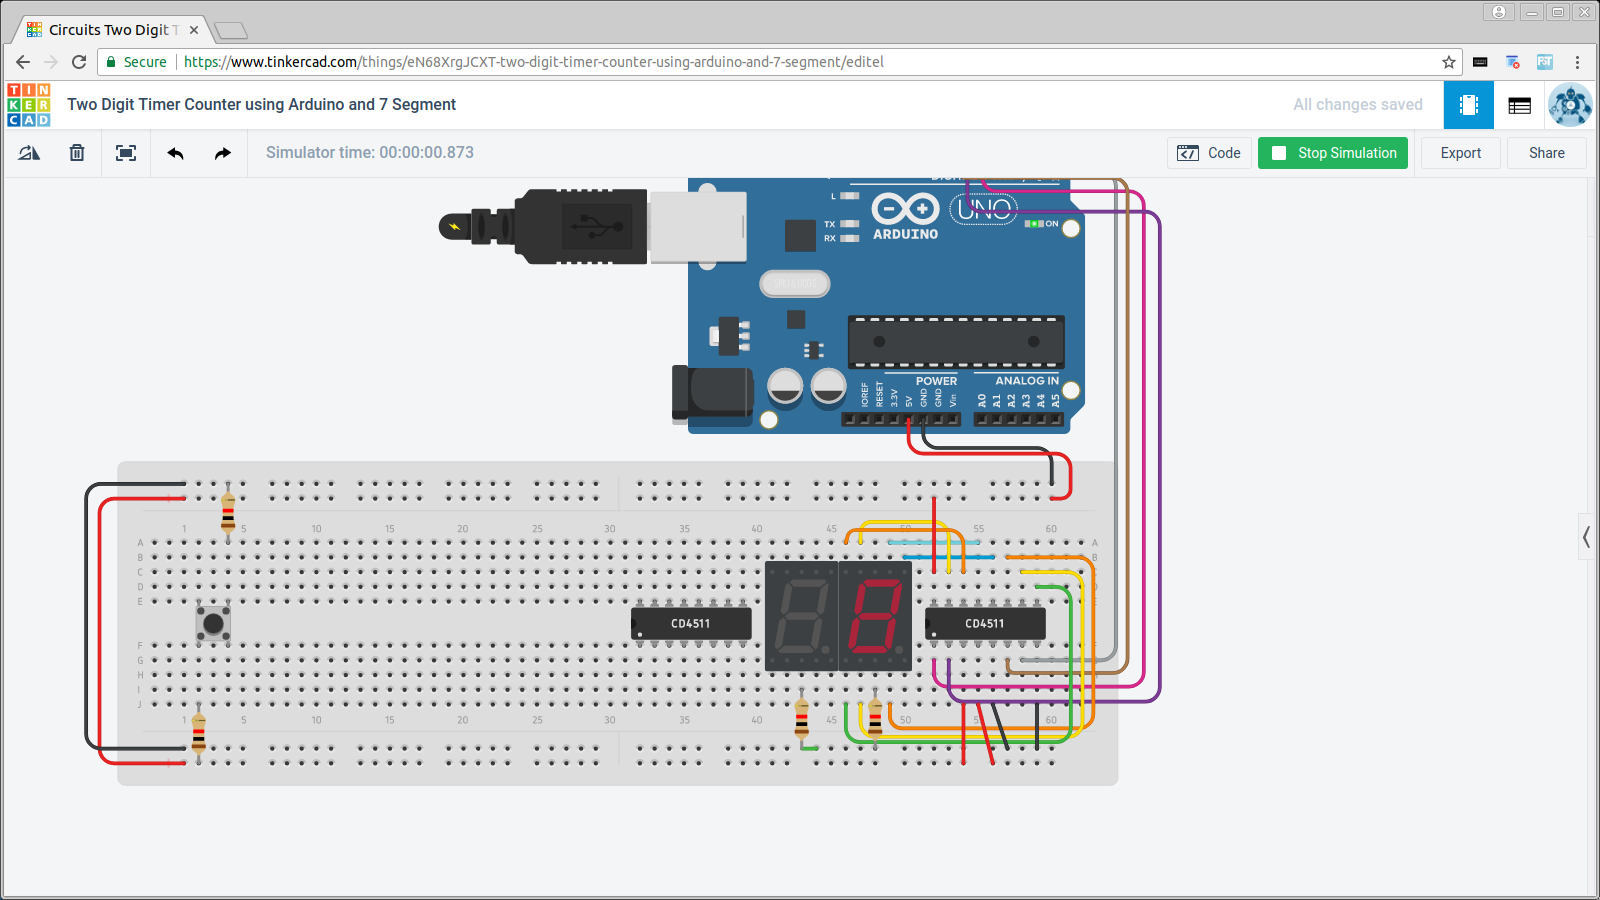Open the user avatar account menu
This screenshot has height=900, width=1600.
pos(1570,104)
